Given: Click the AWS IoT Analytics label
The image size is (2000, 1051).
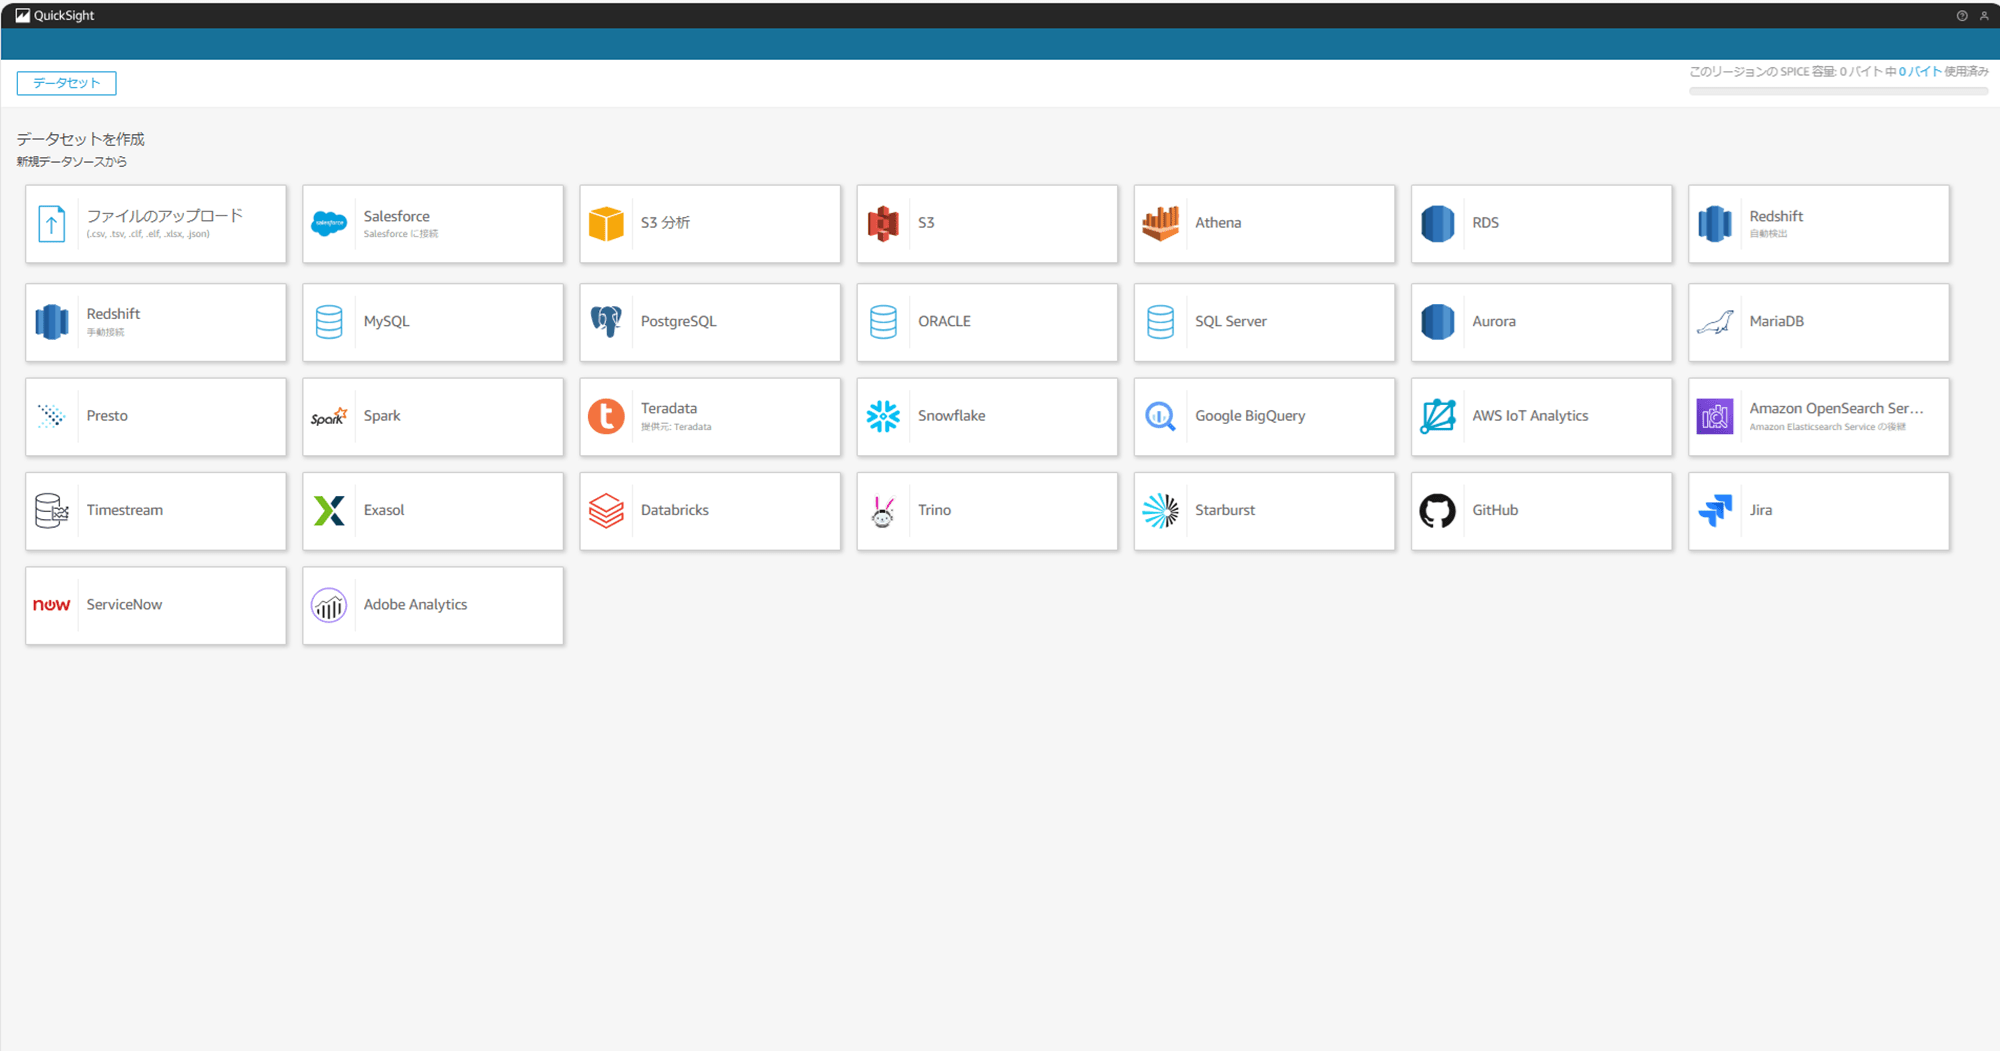Looking at the screenshot, I should tap(1530, 416).
